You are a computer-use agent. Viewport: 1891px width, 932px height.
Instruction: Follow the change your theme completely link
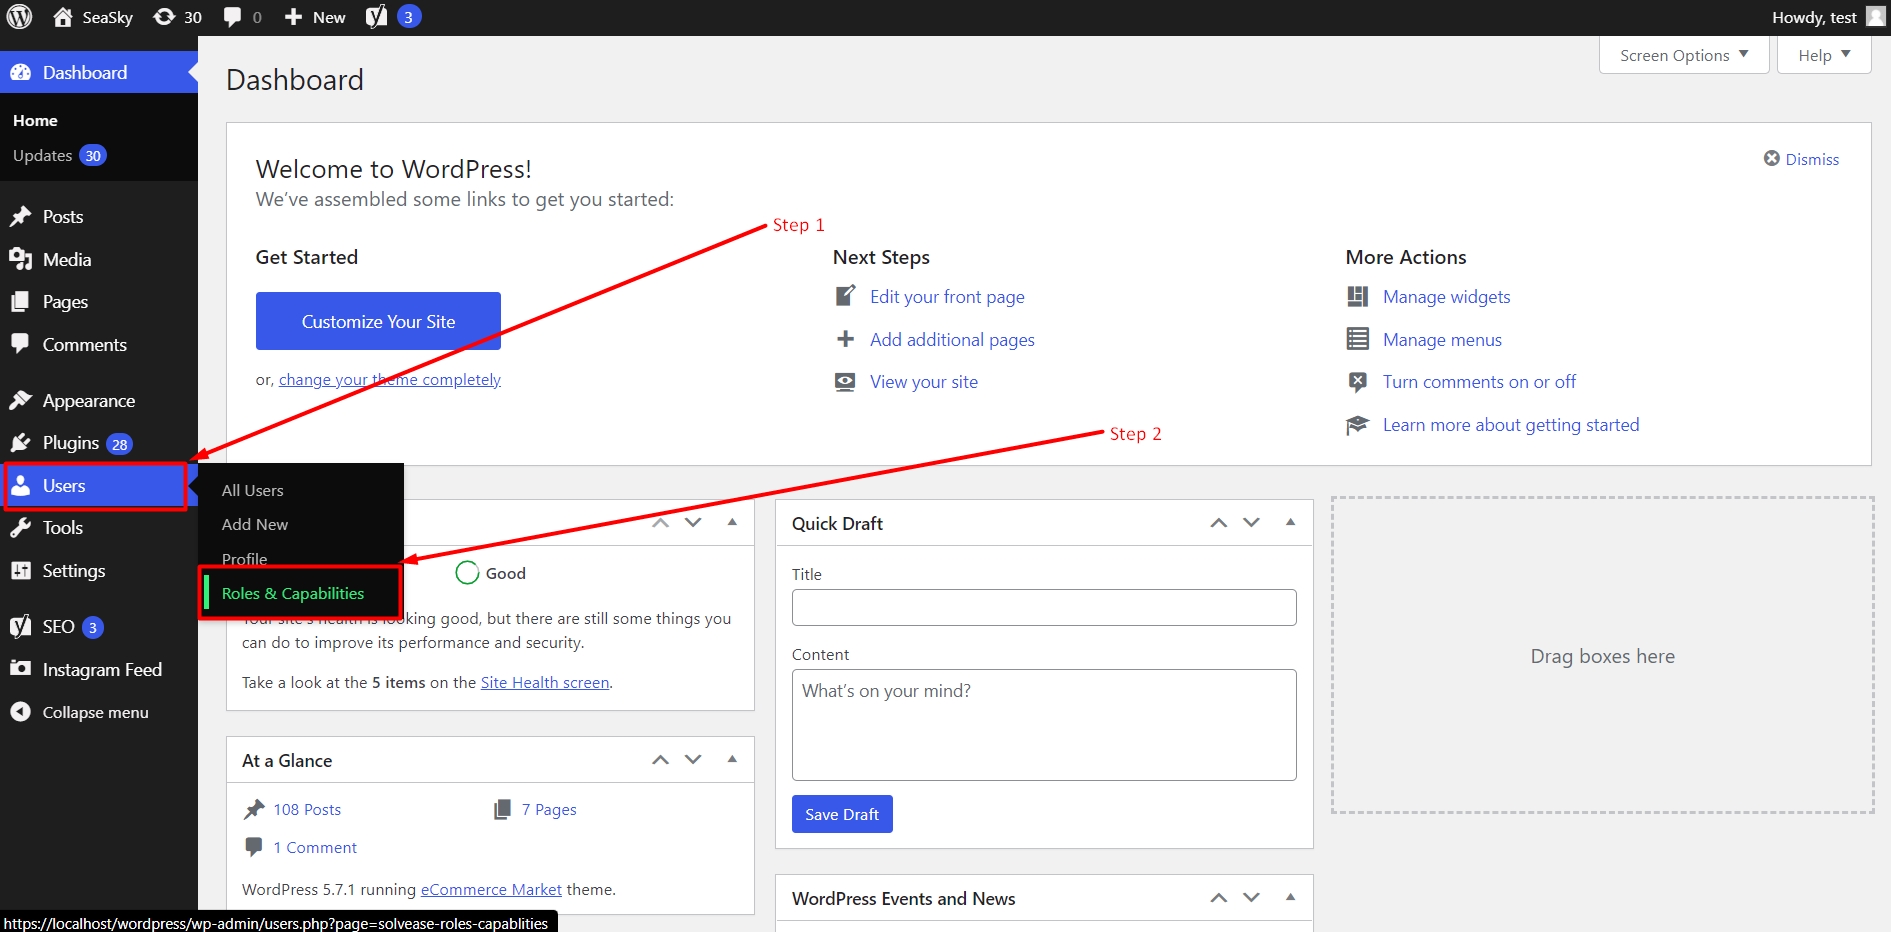coord(390,379)
